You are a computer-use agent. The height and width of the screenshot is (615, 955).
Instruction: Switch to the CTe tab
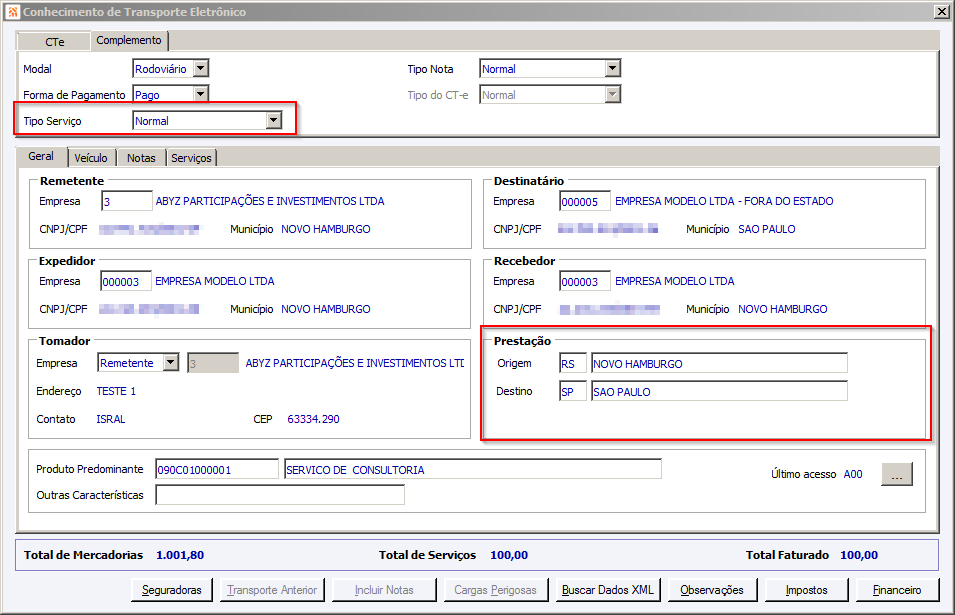click(x=54, y=41)
